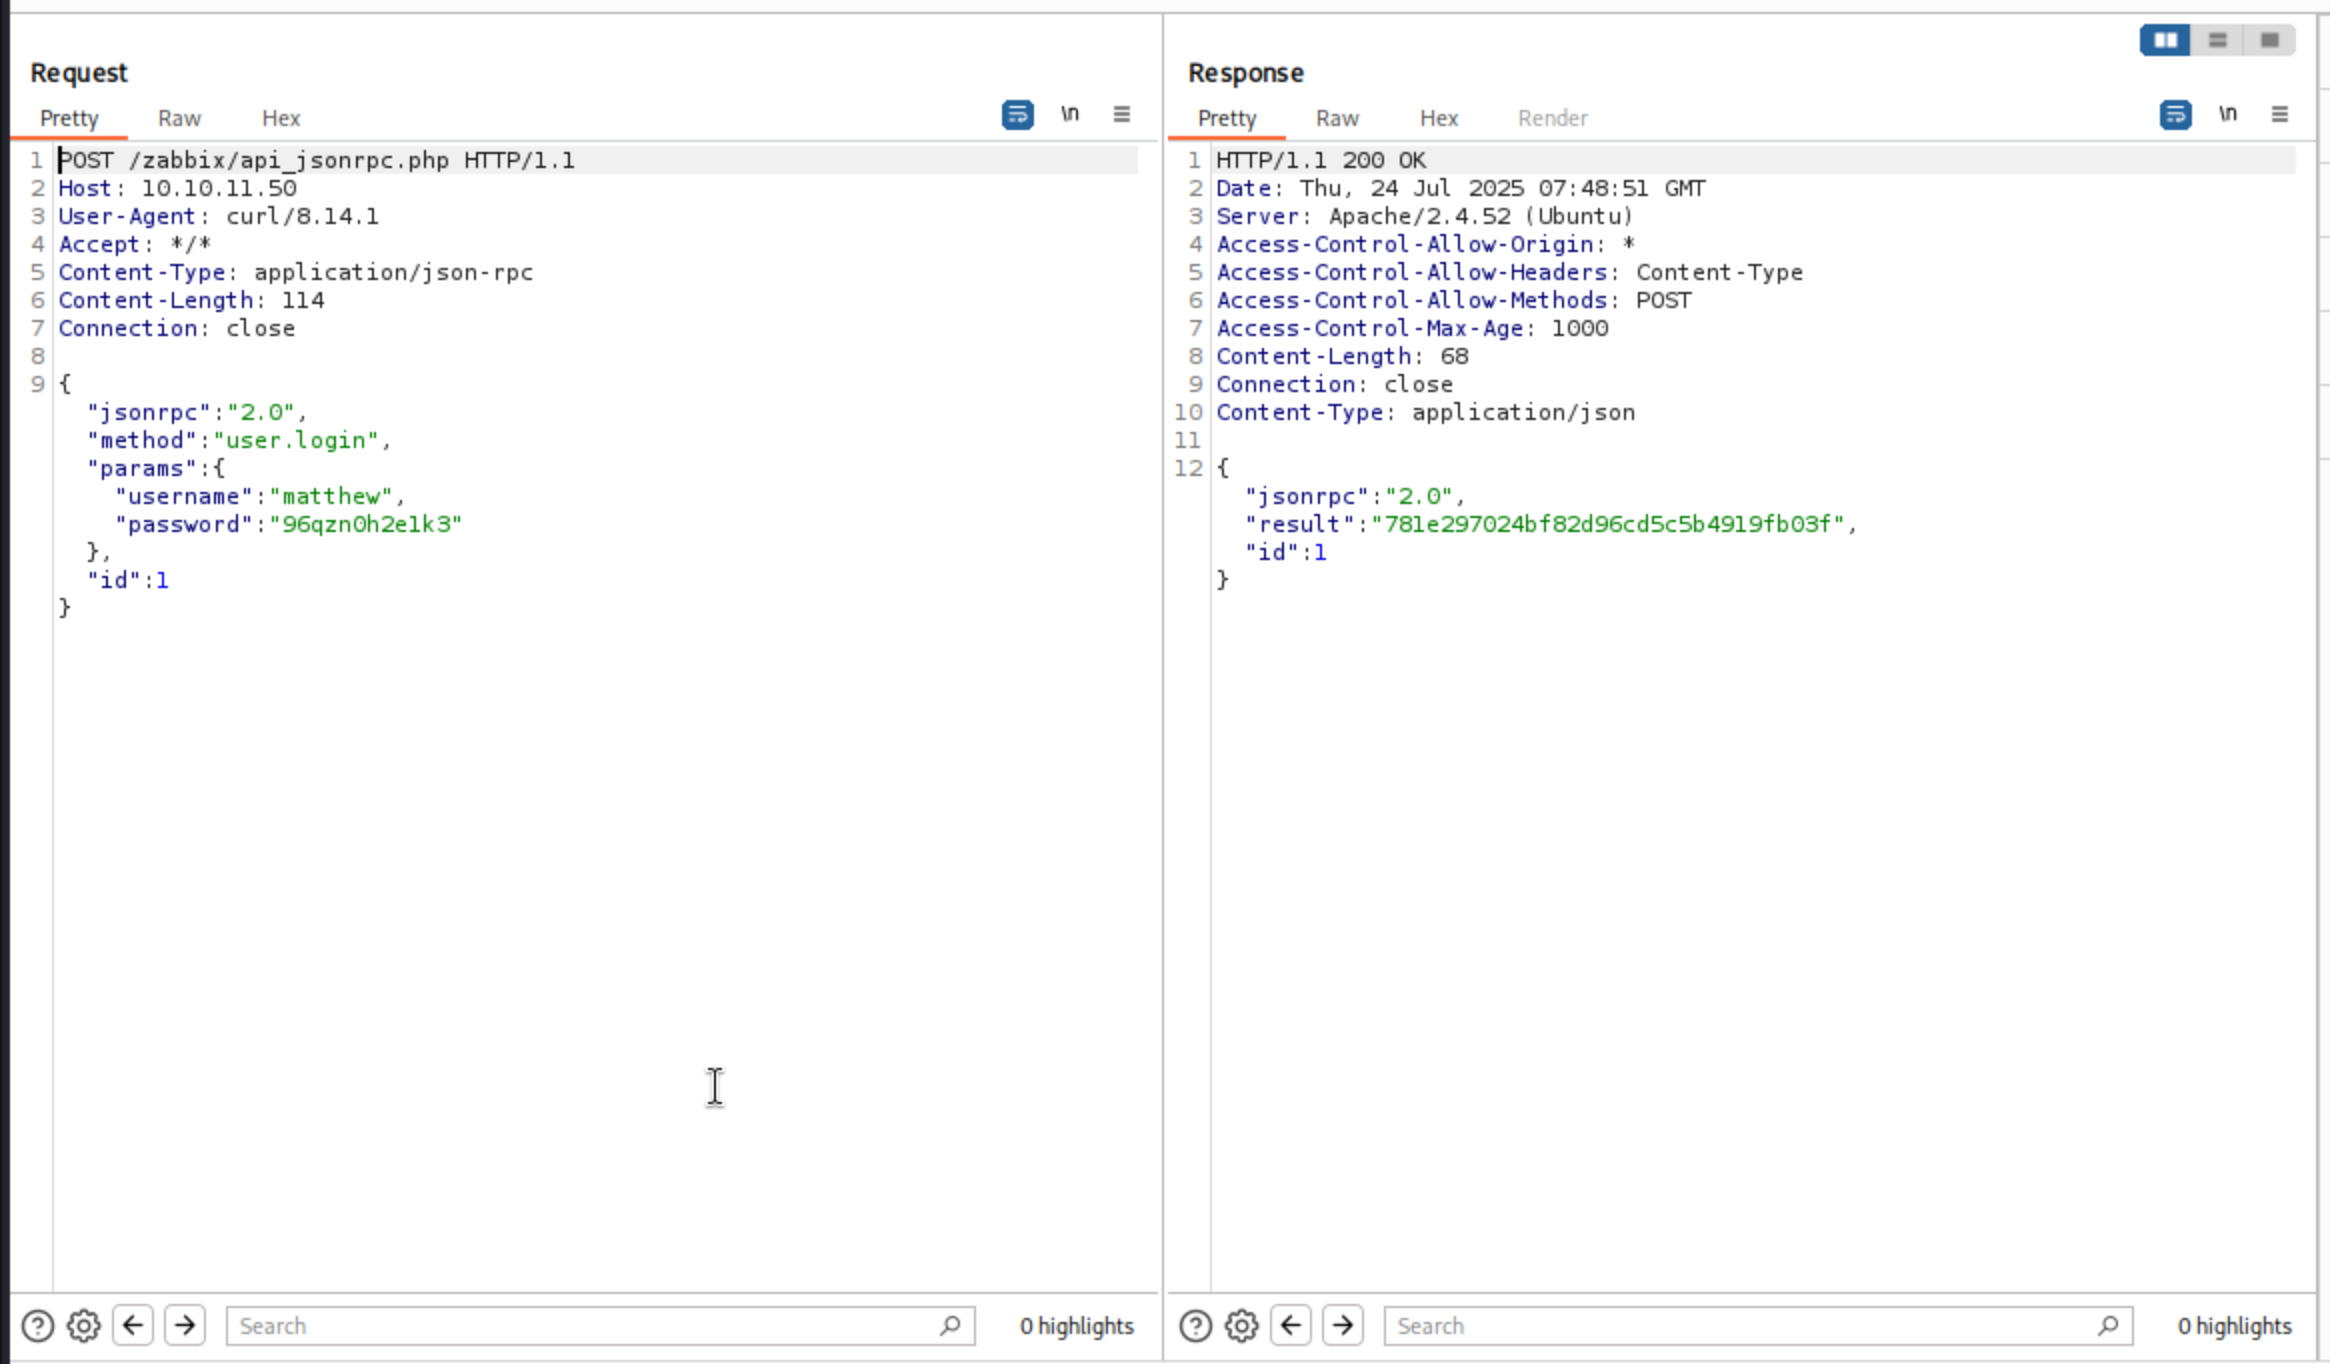Viewport: 2330px width, 1364px height.
Task: Switch Request to Raw tab
Action: (179, 118)
